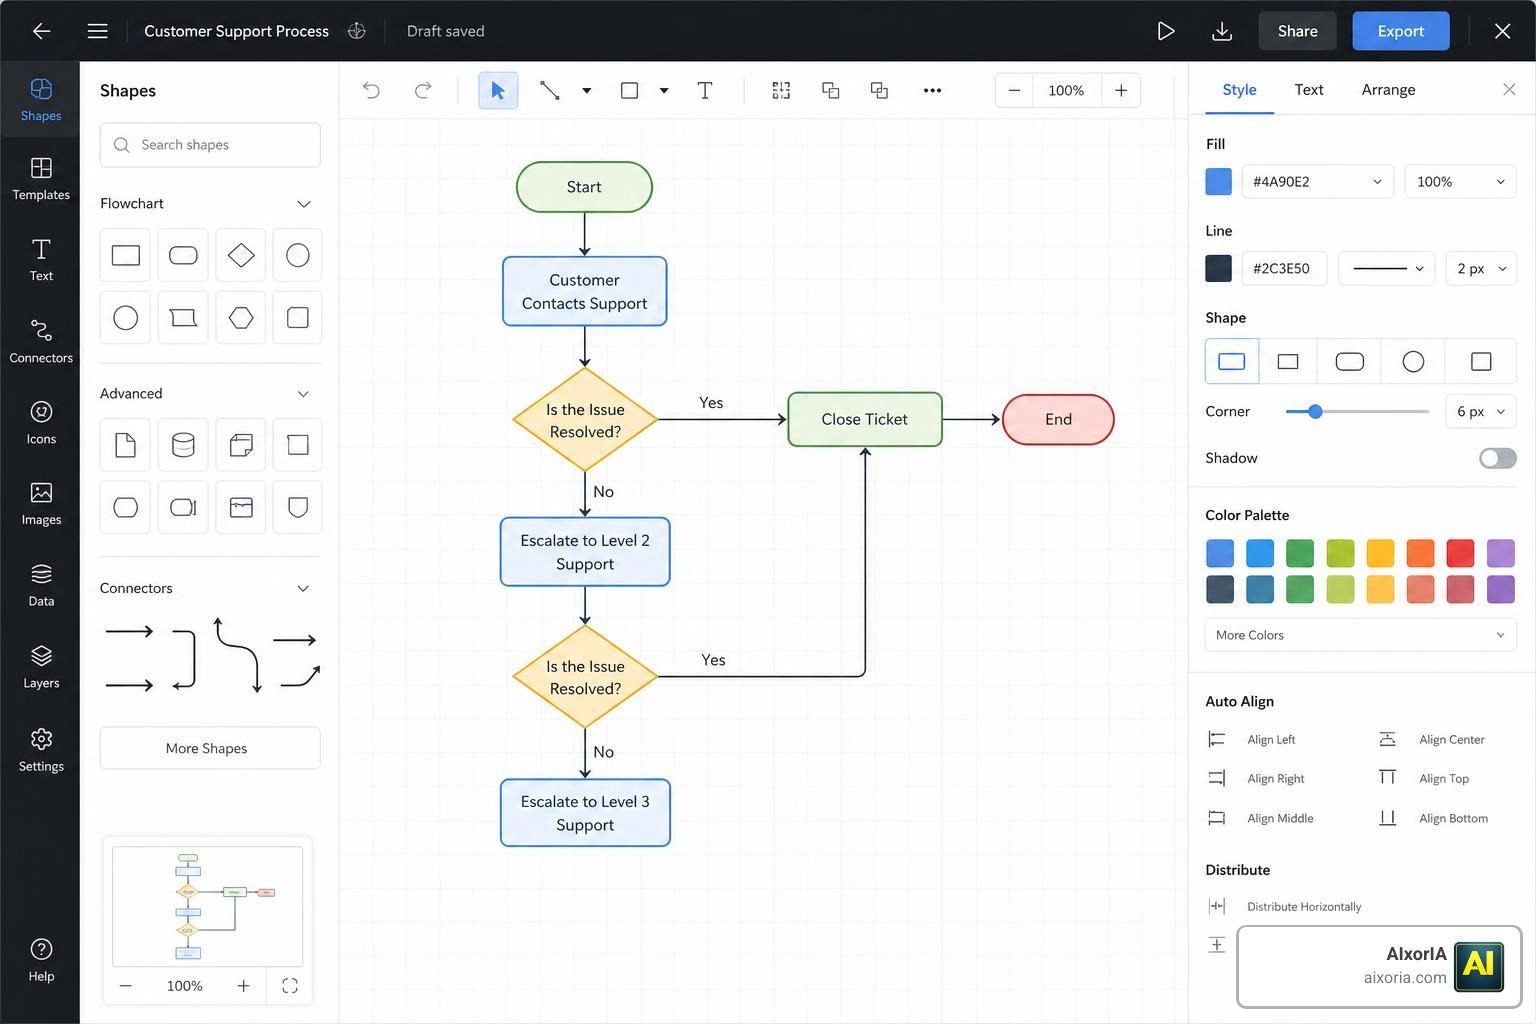Open the fill color hex dropdown
This screenshot has width=1536, height=1024.
pos(1317,181)
